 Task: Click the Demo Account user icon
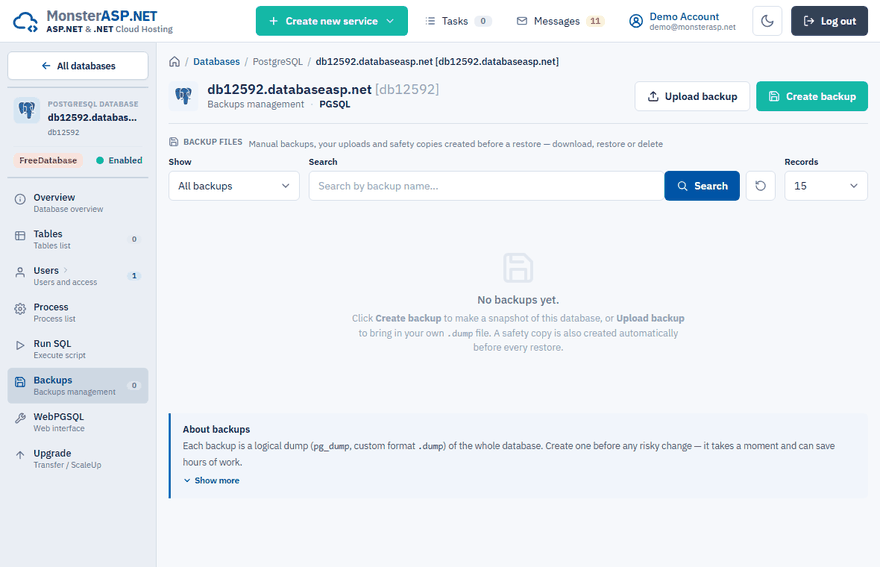click(x=635, y=21)
